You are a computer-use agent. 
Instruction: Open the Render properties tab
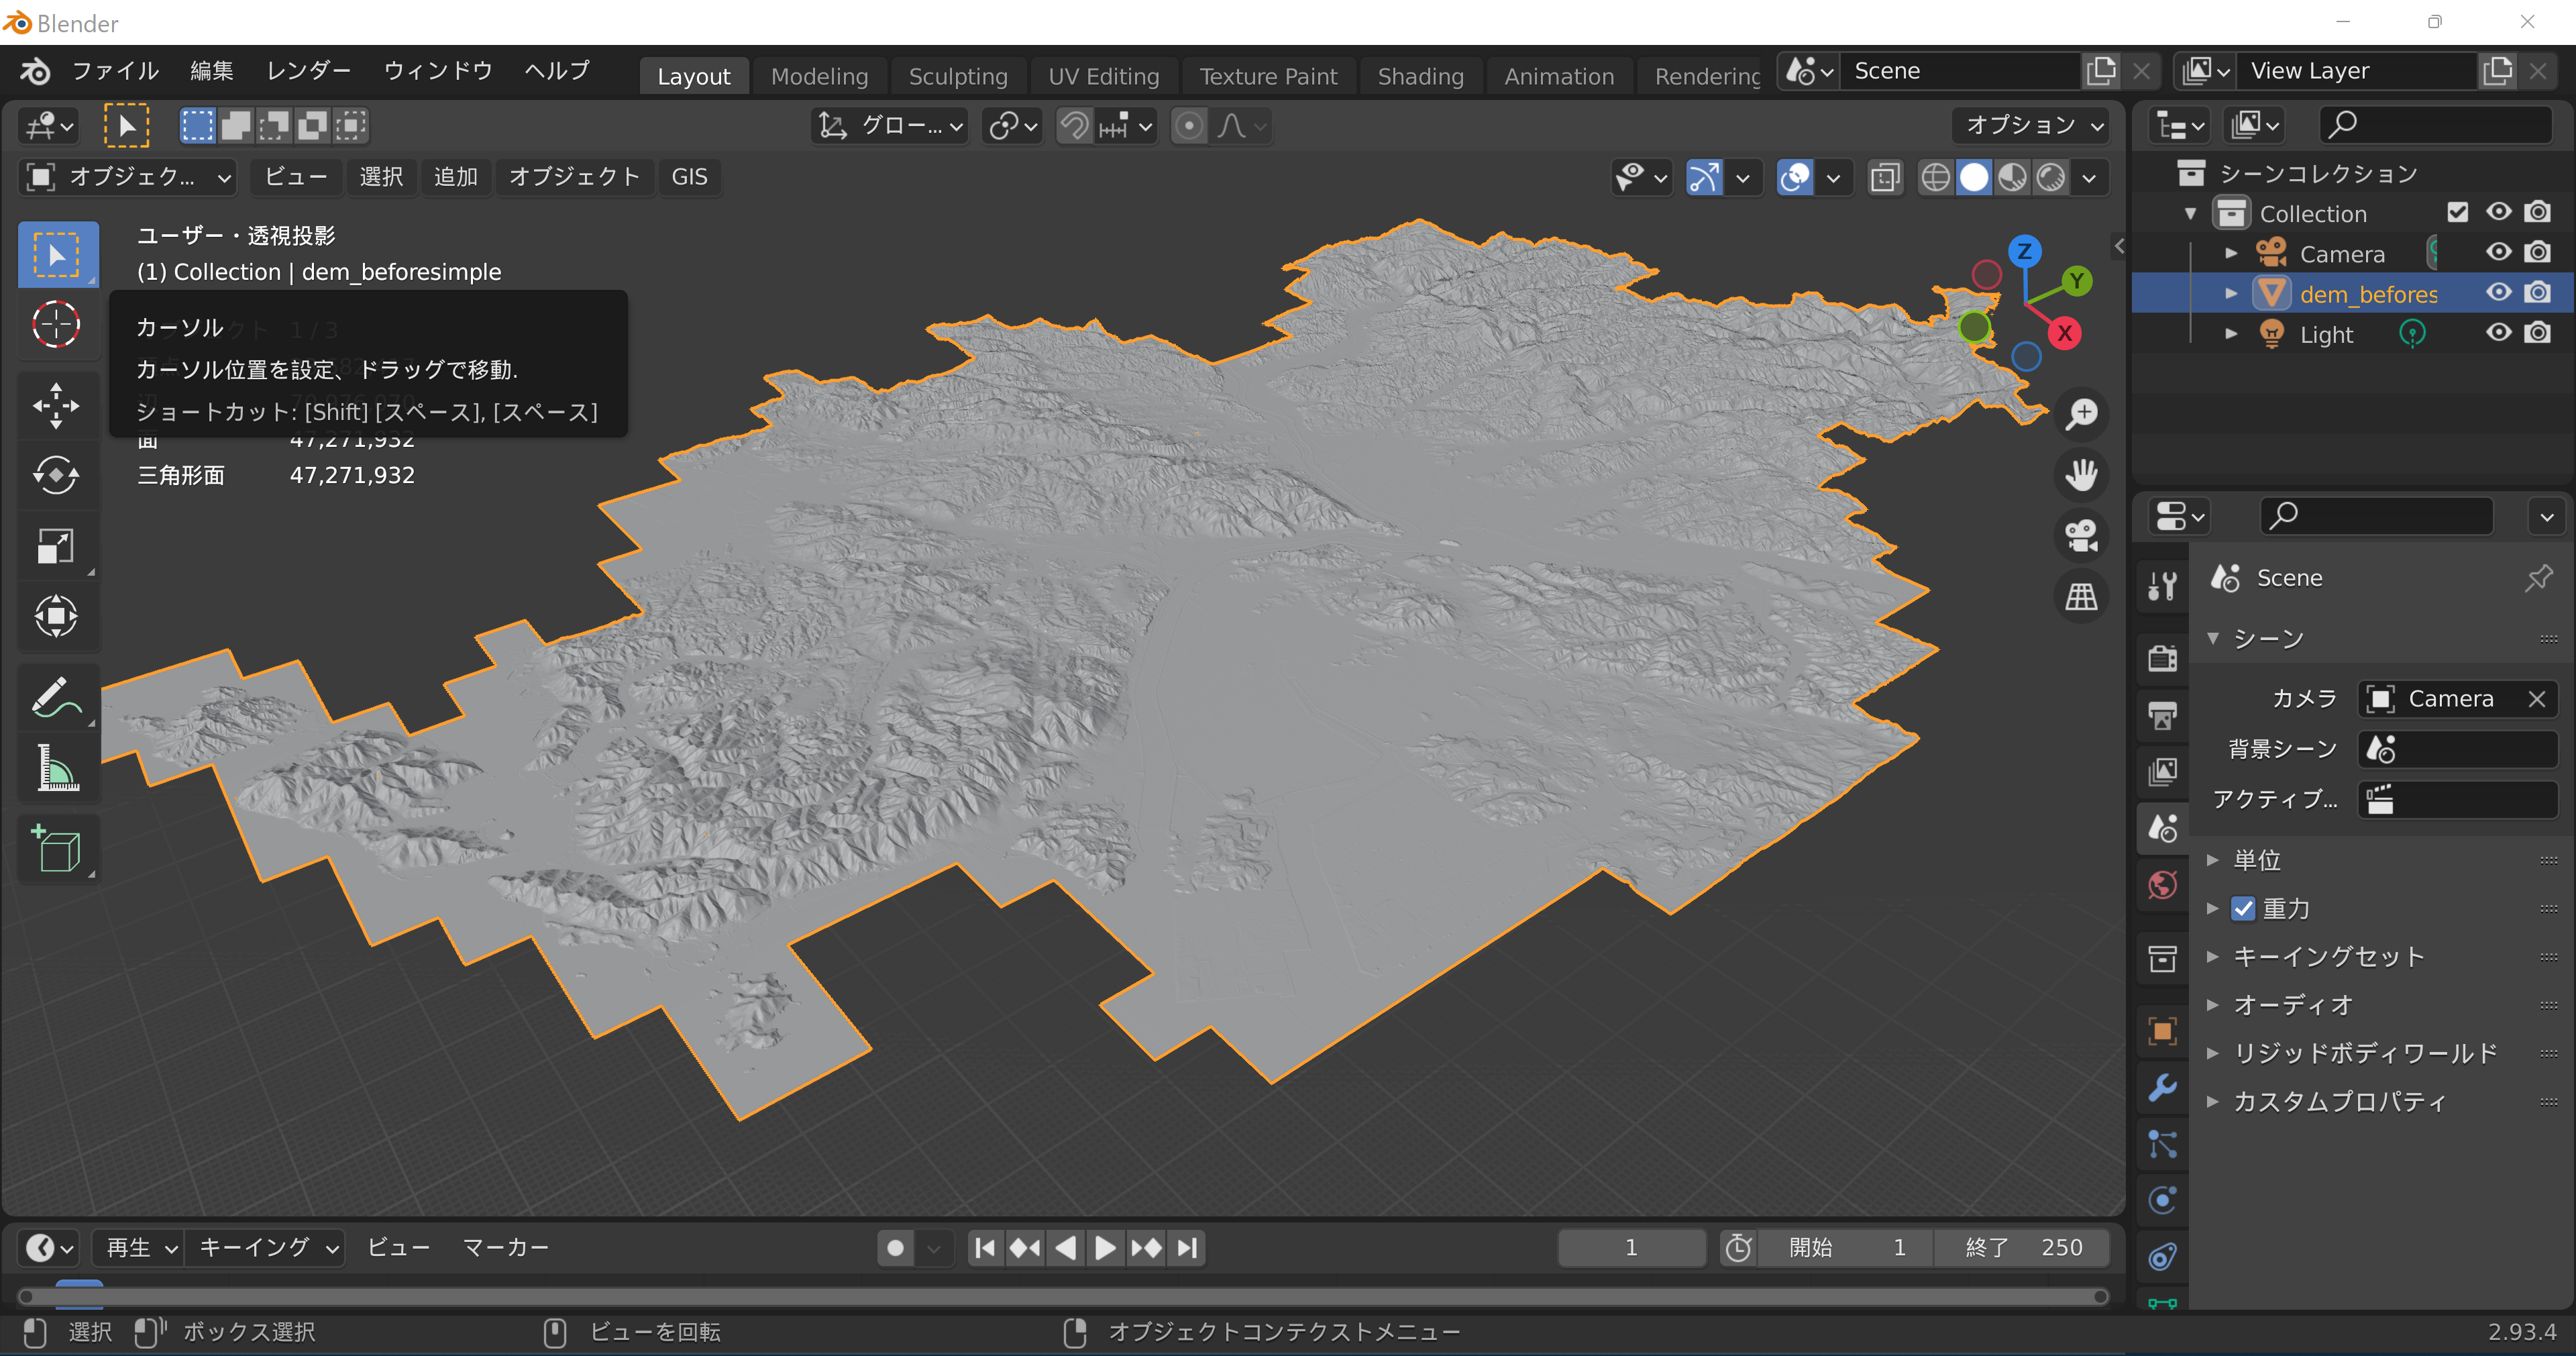(2162, 658)
